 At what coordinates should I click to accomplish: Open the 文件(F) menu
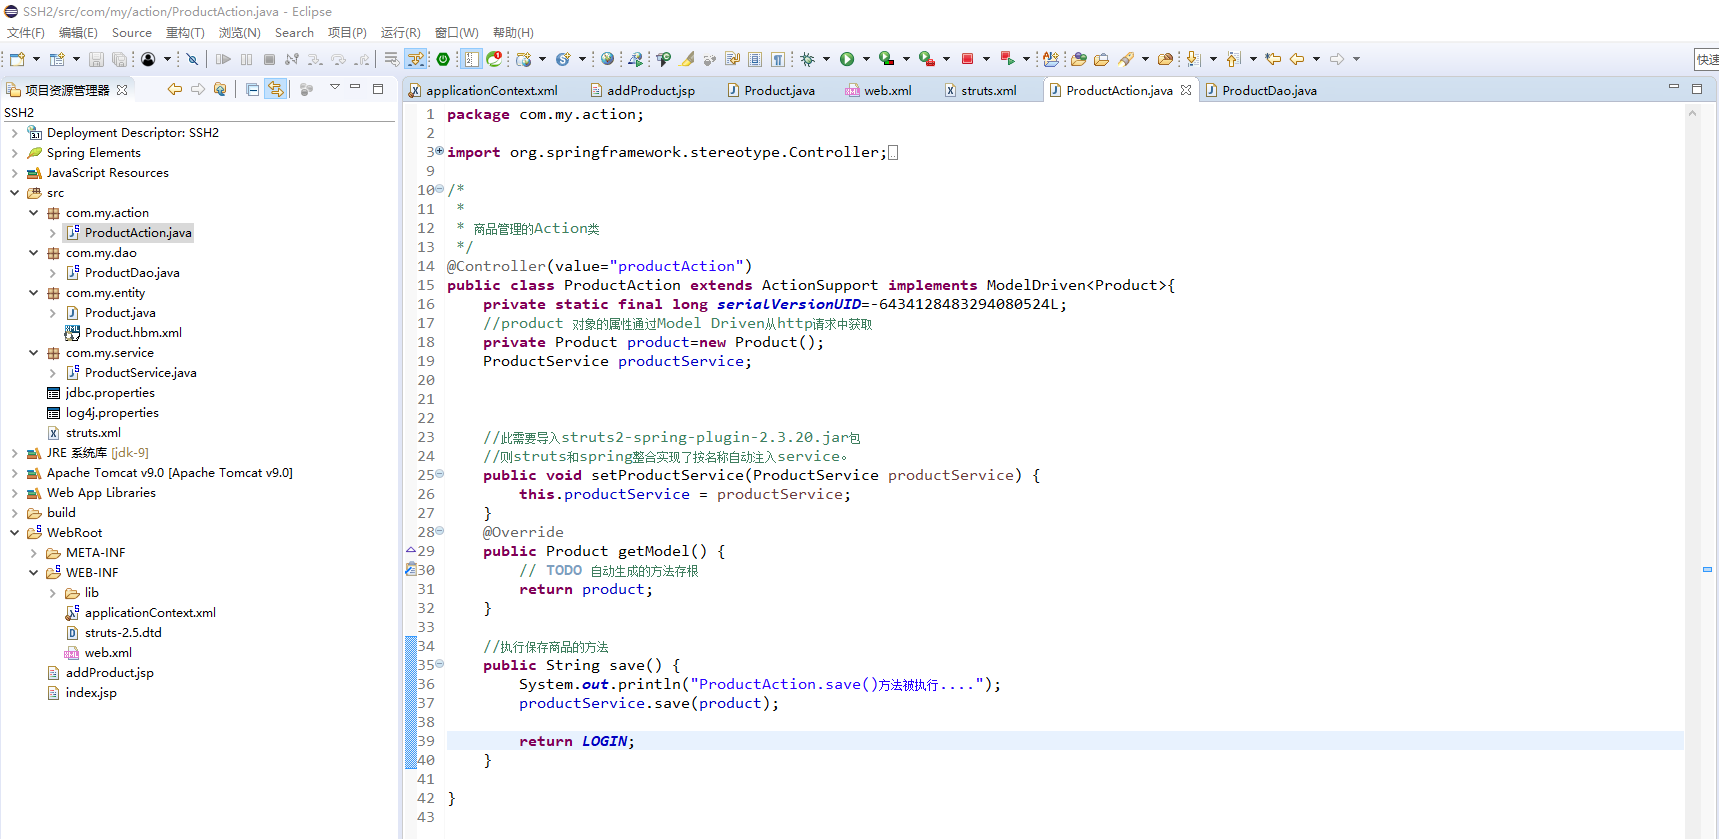[x=26, y=33]
